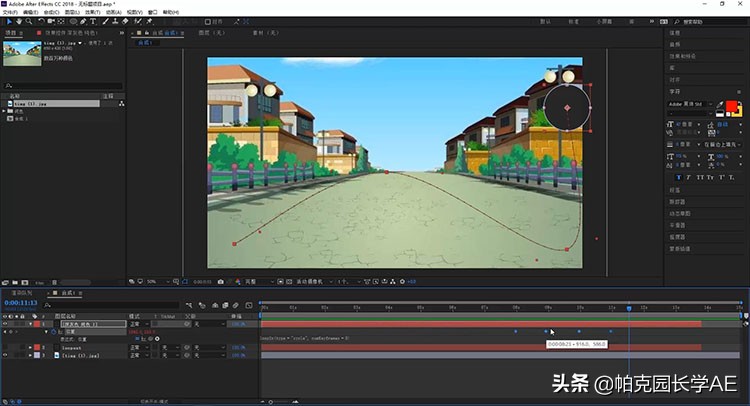Select the Horizontal Type tool

click(x=93, y=22)
